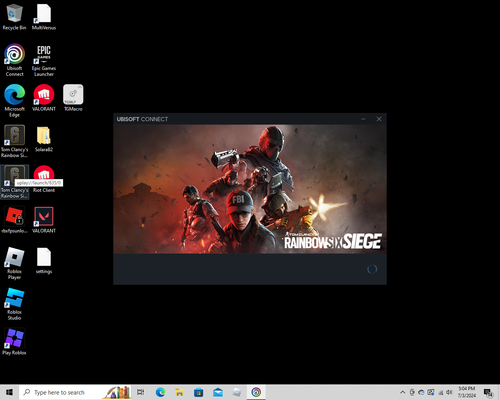Click the Rainbow Six Siege splash artwork
Image resolution: width=500 pixels, height=400 pixels.
point(250,189)
